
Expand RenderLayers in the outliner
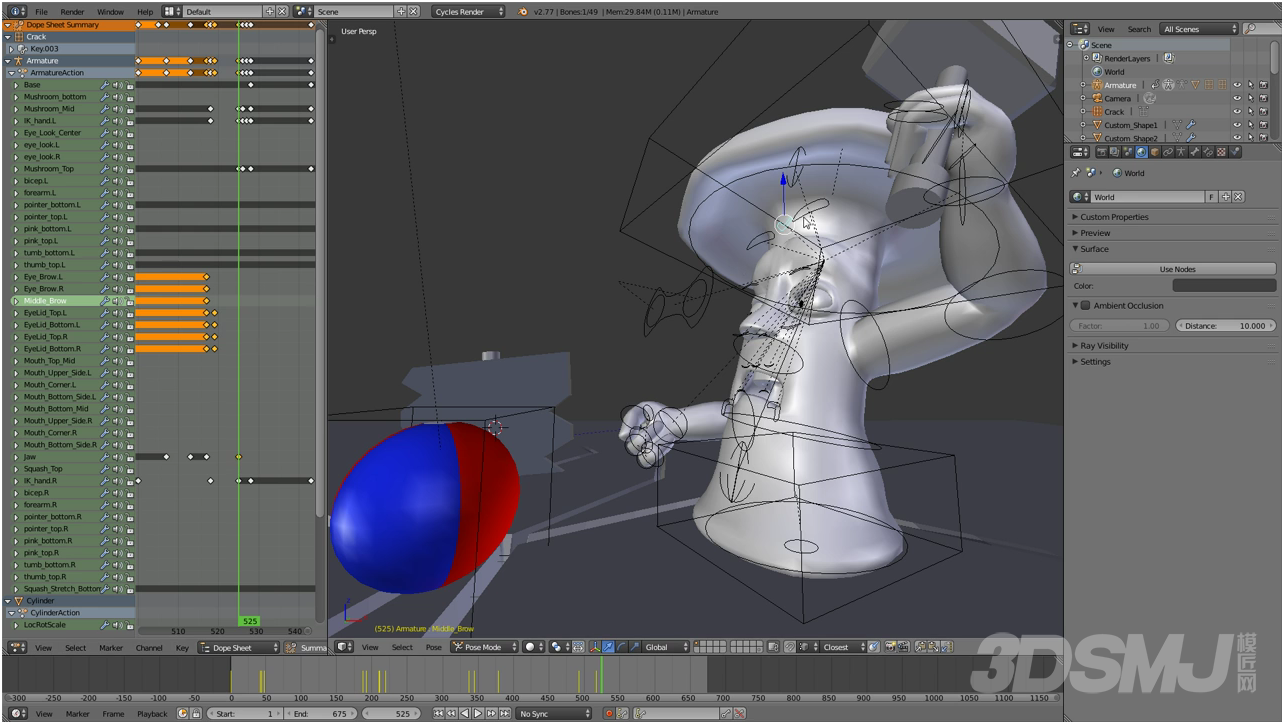[1084, 59]
